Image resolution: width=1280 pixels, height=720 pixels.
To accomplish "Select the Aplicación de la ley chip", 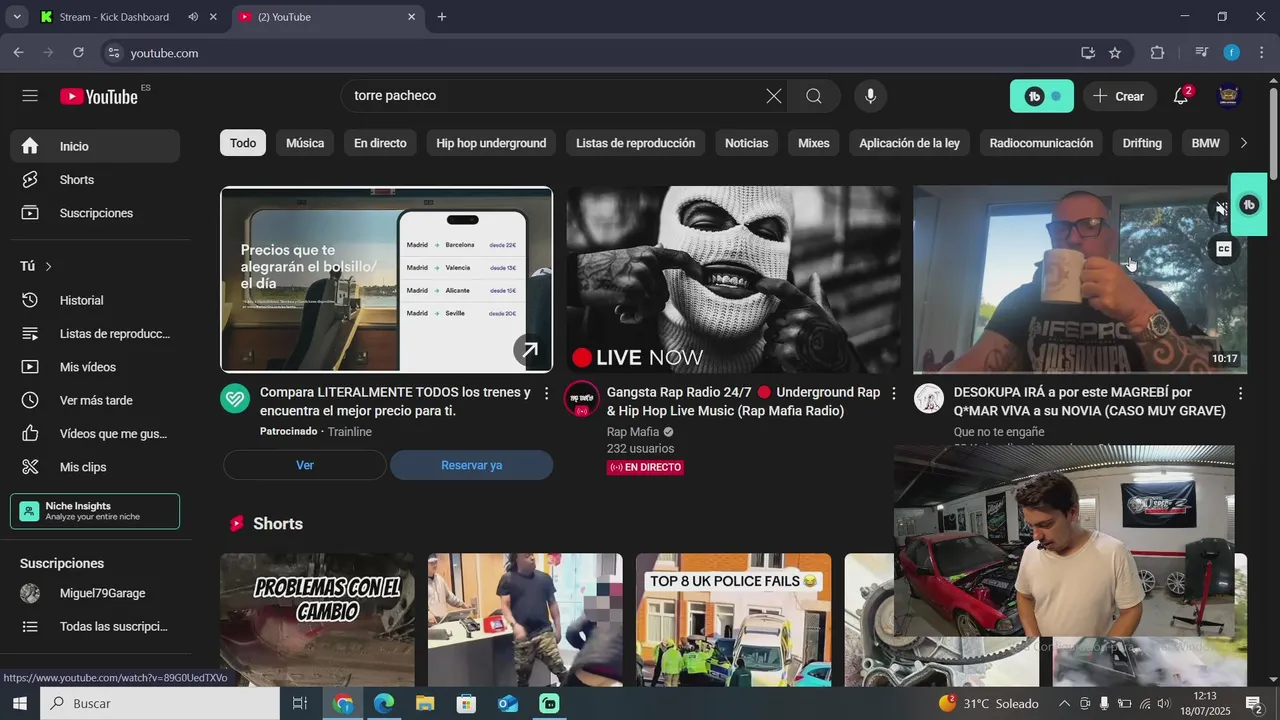I will (909, 143).
